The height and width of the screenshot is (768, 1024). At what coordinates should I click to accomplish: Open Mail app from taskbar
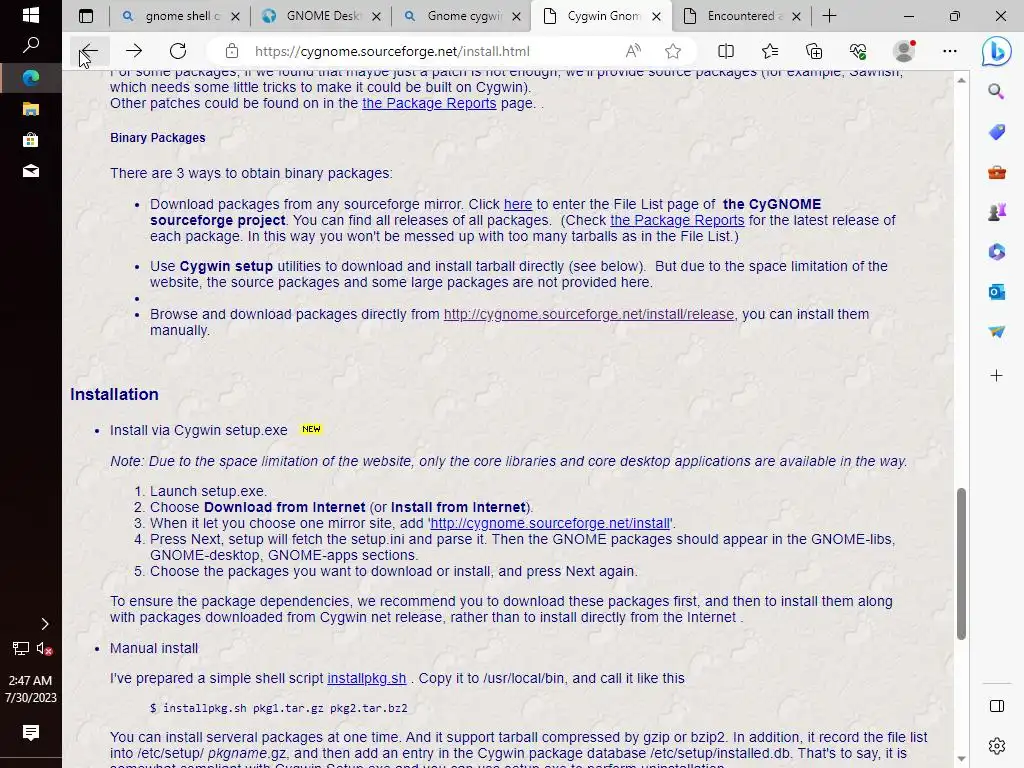coord(31,171)
